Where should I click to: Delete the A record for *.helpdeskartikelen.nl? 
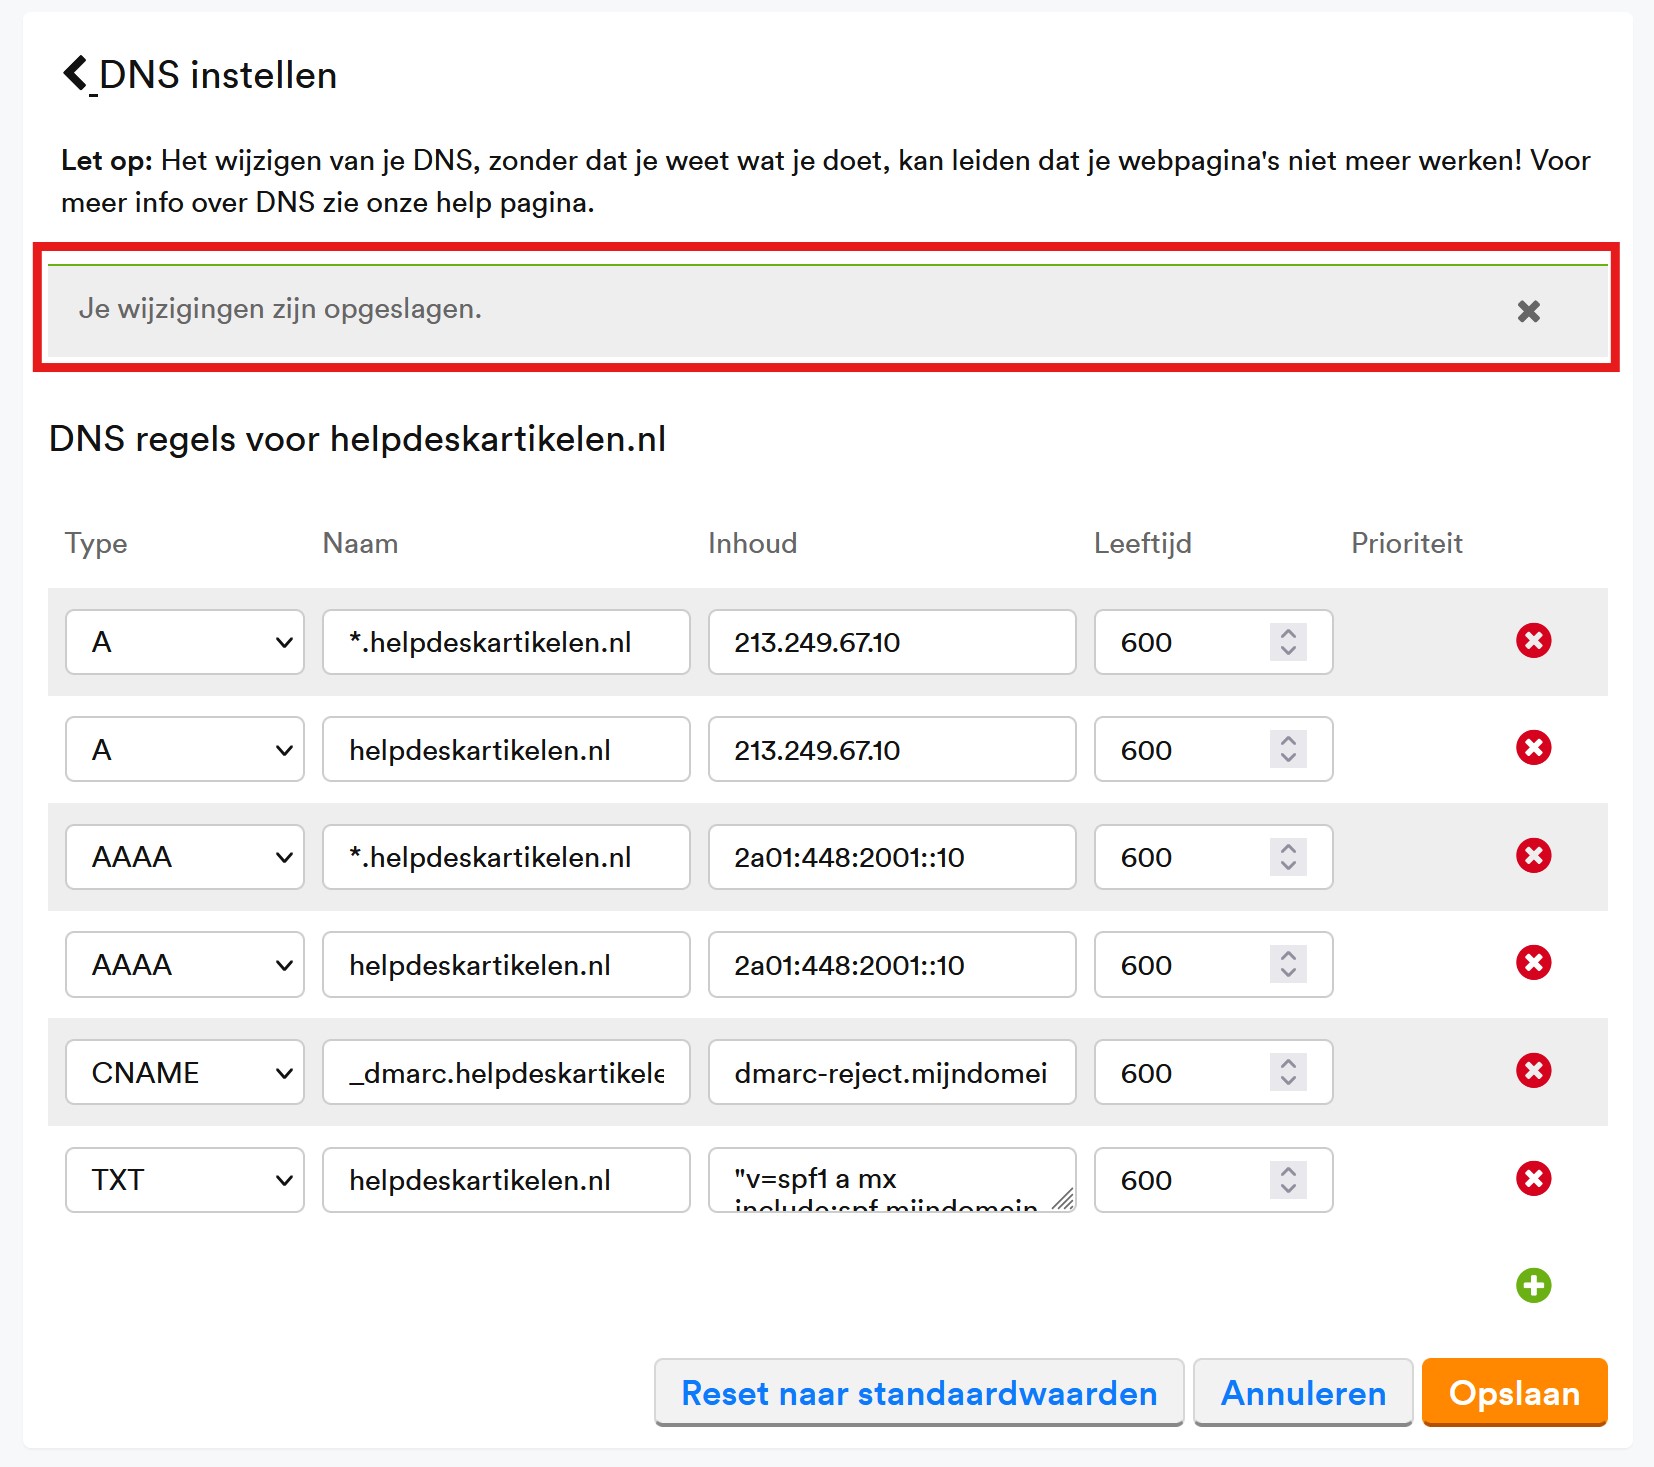click(x=1533, y=640)
